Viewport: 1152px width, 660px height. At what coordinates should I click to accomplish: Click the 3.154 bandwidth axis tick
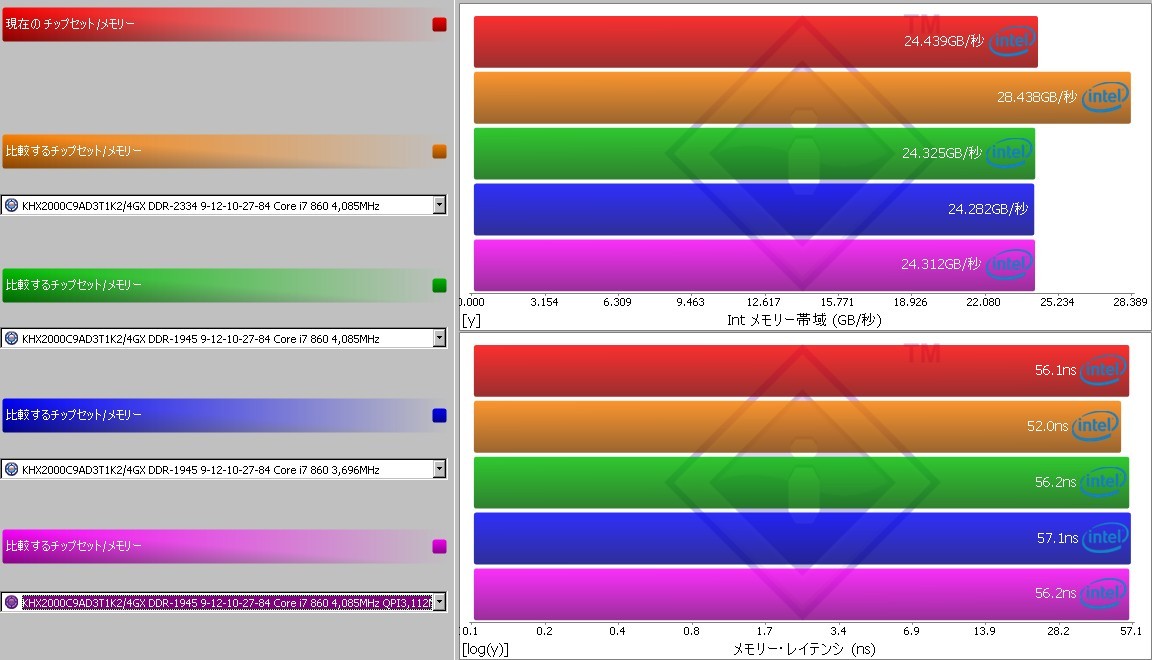544,302
